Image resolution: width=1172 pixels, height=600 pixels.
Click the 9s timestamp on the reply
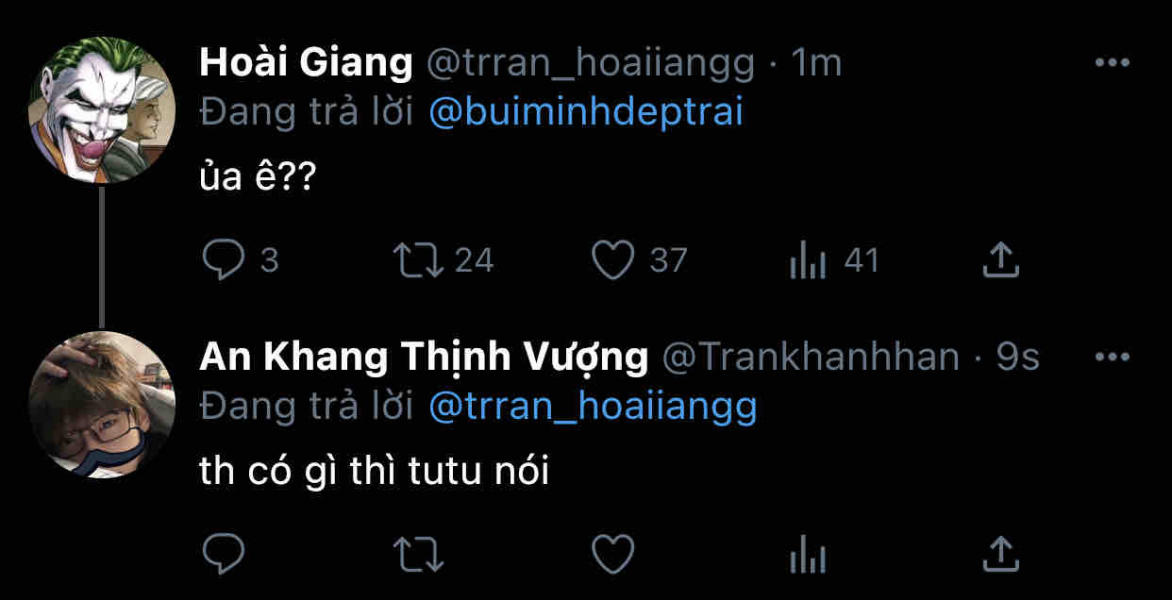1017,357
